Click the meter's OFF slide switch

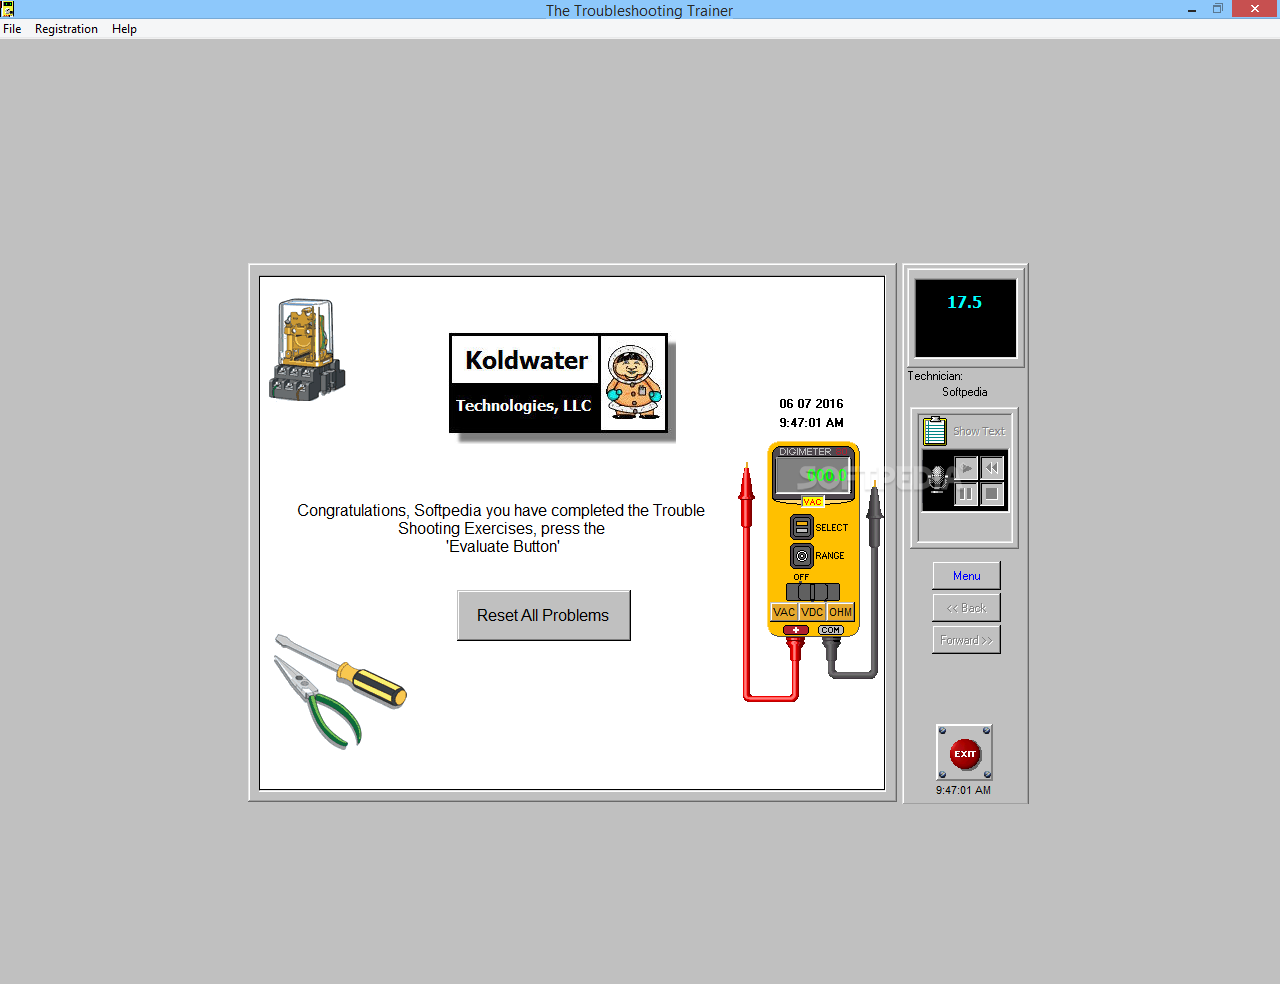click(x=812, y=592)
